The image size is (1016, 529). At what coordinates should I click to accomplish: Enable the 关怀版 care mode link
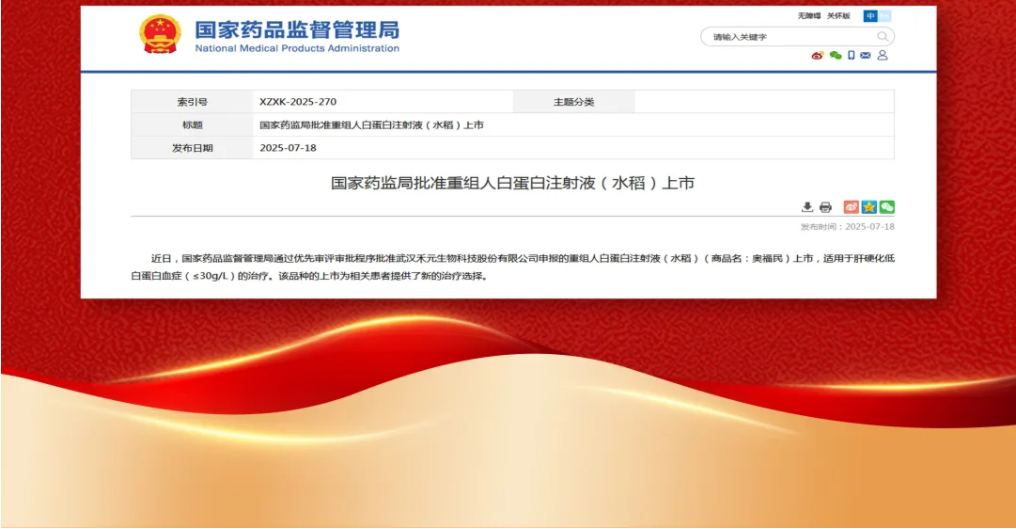coord(838,16)
